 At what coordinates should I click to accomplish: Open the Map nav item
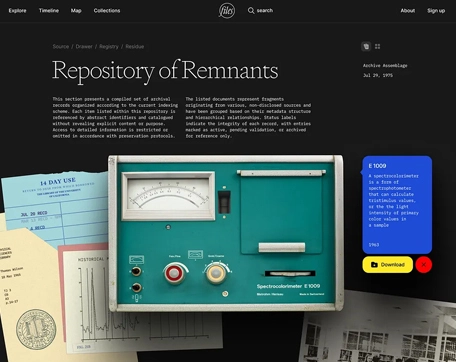[x=76, y=11]
